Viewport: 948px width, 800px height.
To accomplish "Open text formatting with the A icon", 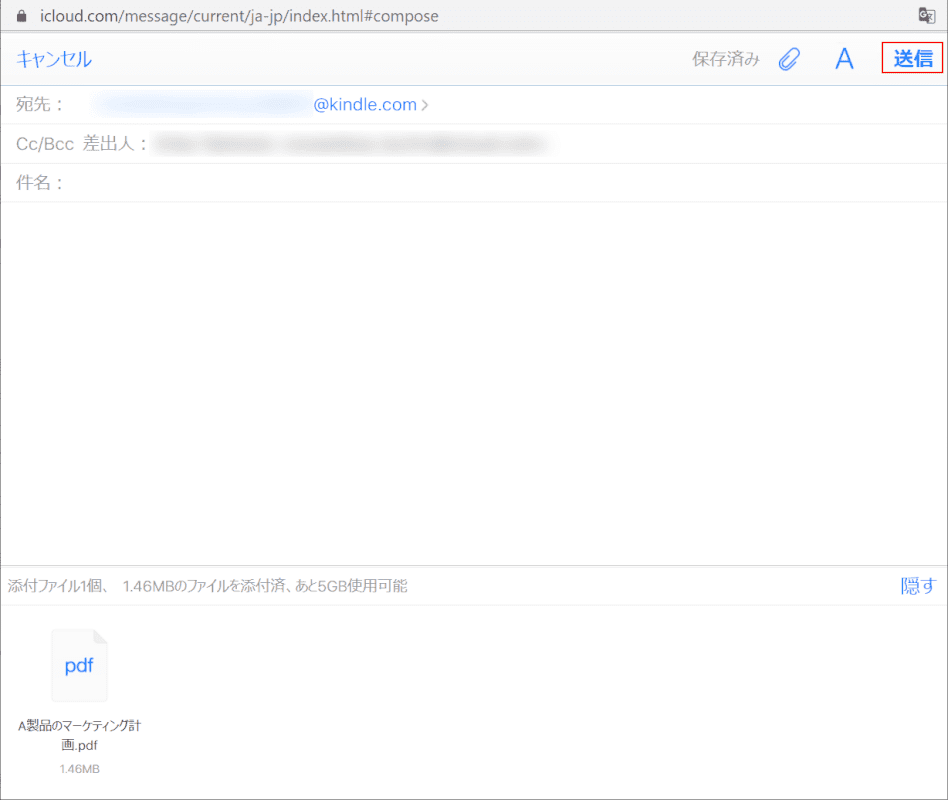I will [x=845, y=59].
